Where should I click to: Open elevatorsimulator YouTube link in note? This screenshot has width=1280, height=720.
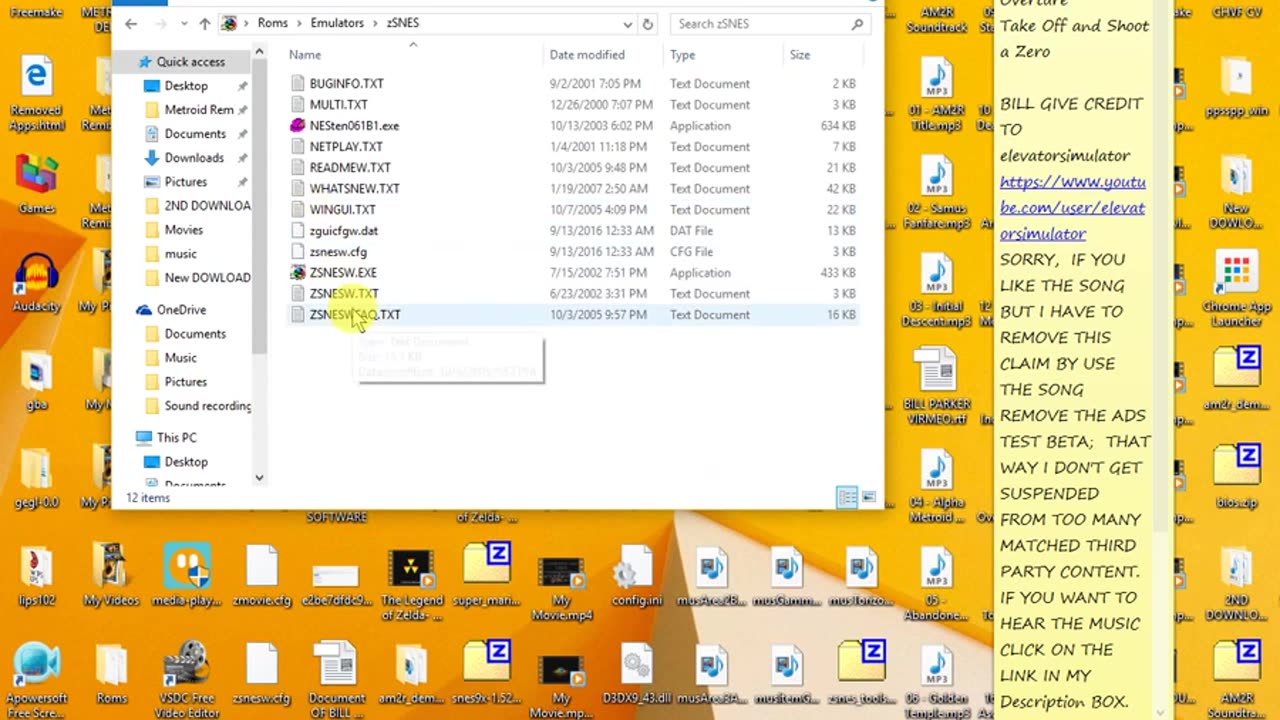pyautogui.click(x=1072, y=208)
